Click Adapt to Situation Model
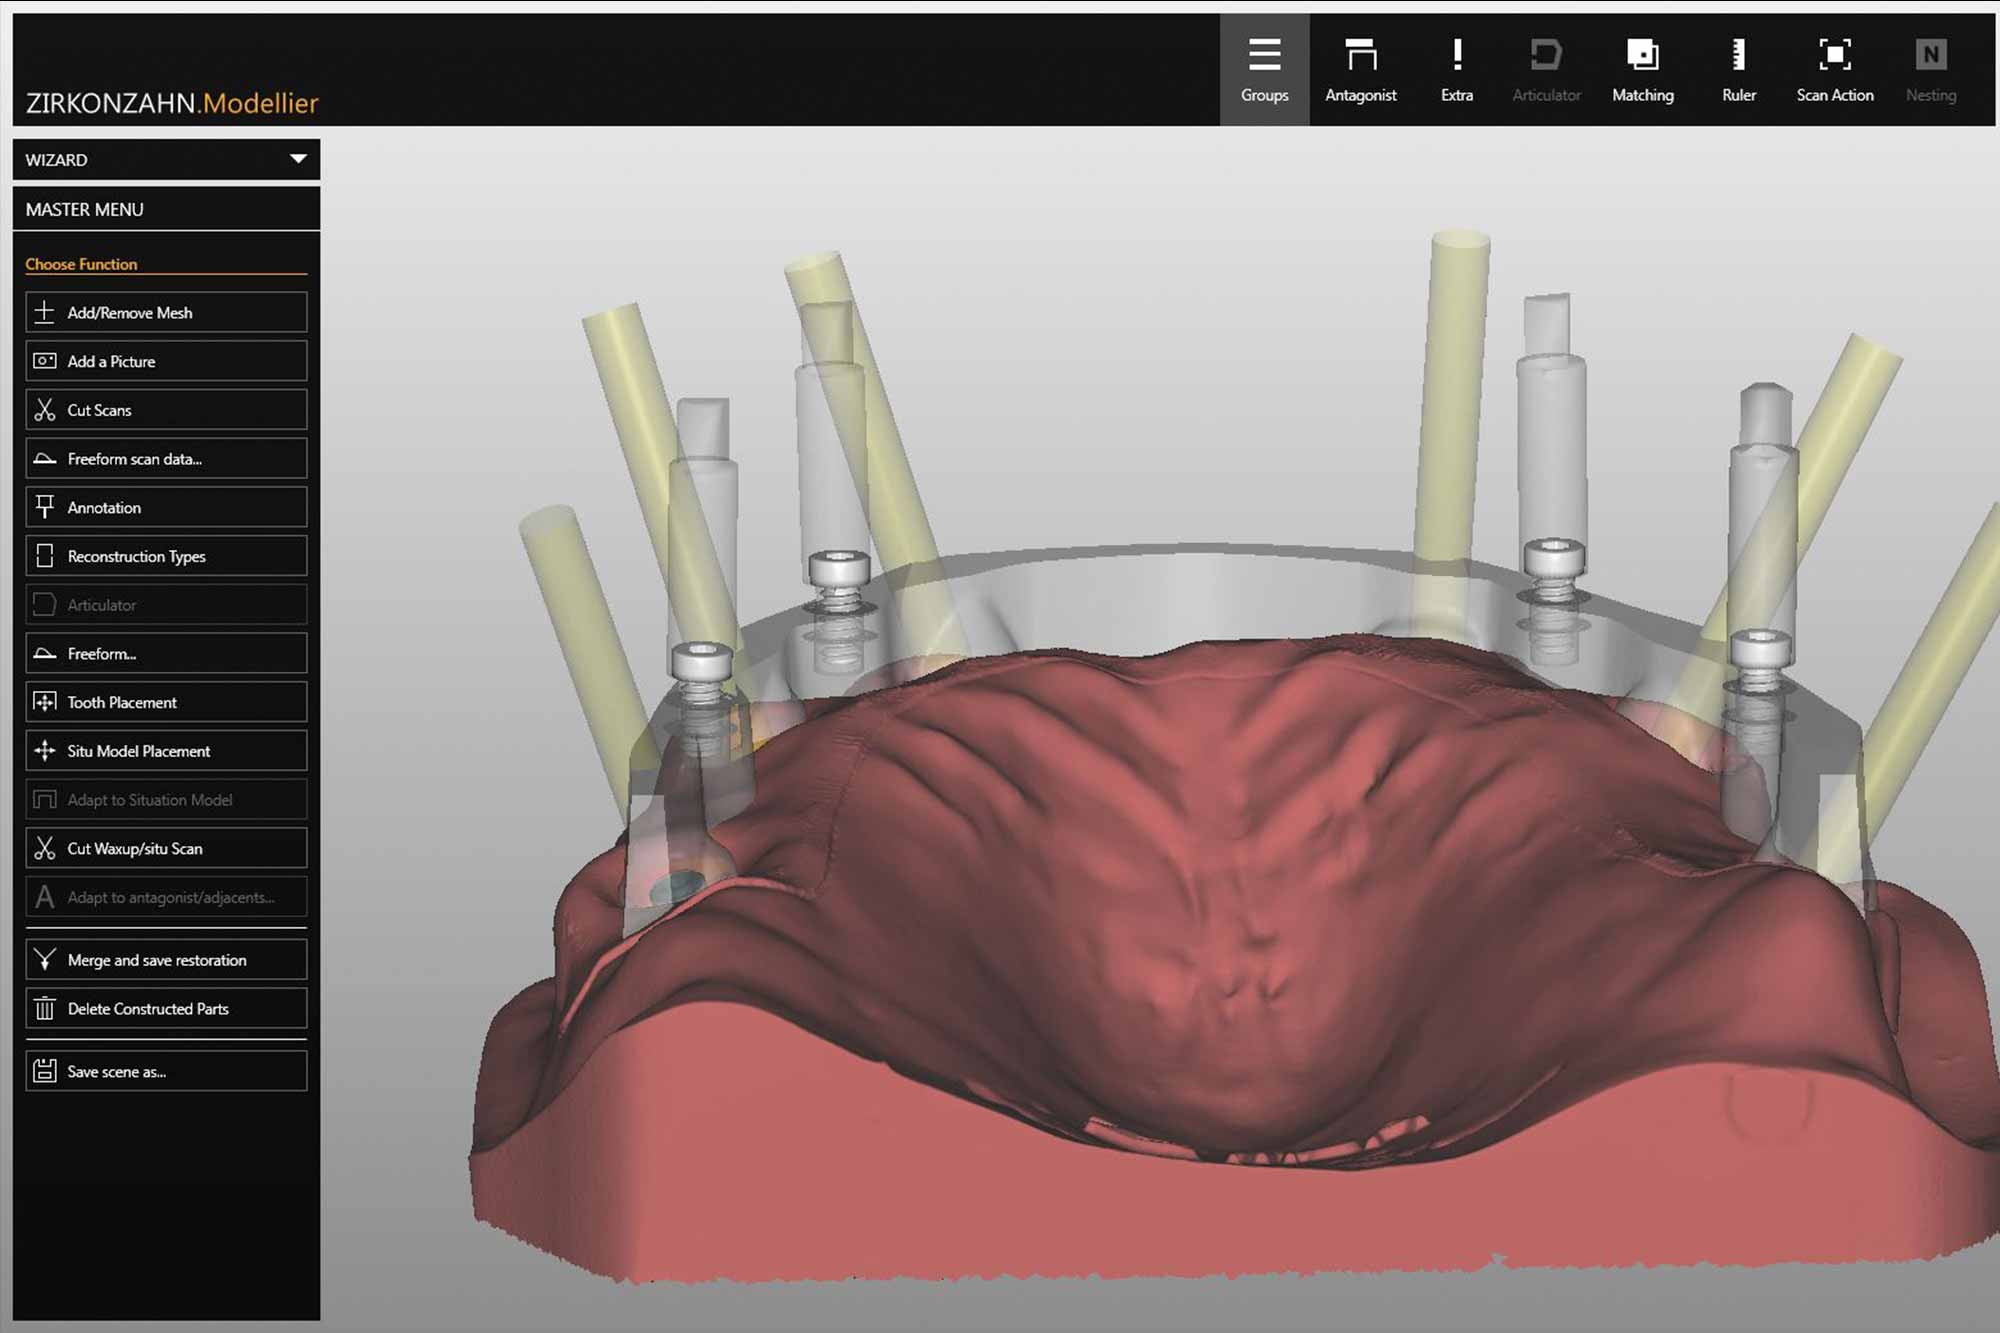The height and width of the screenshot is (1333, 2000). click(166, 800)
